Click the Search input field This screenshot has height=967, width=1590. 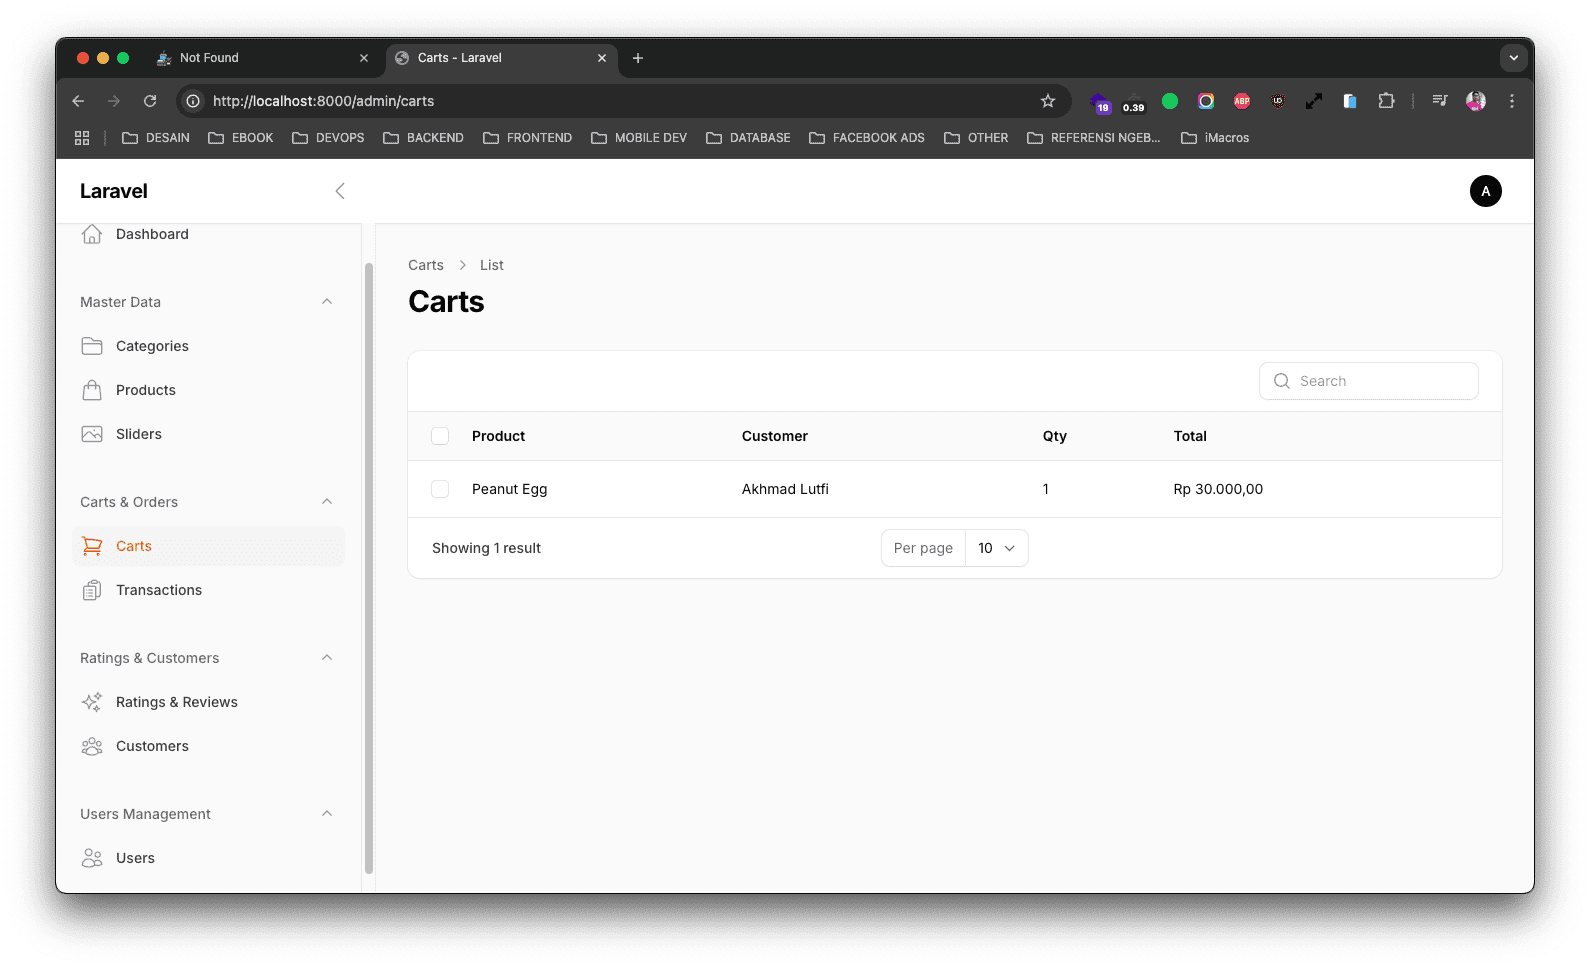[1380, 381]
